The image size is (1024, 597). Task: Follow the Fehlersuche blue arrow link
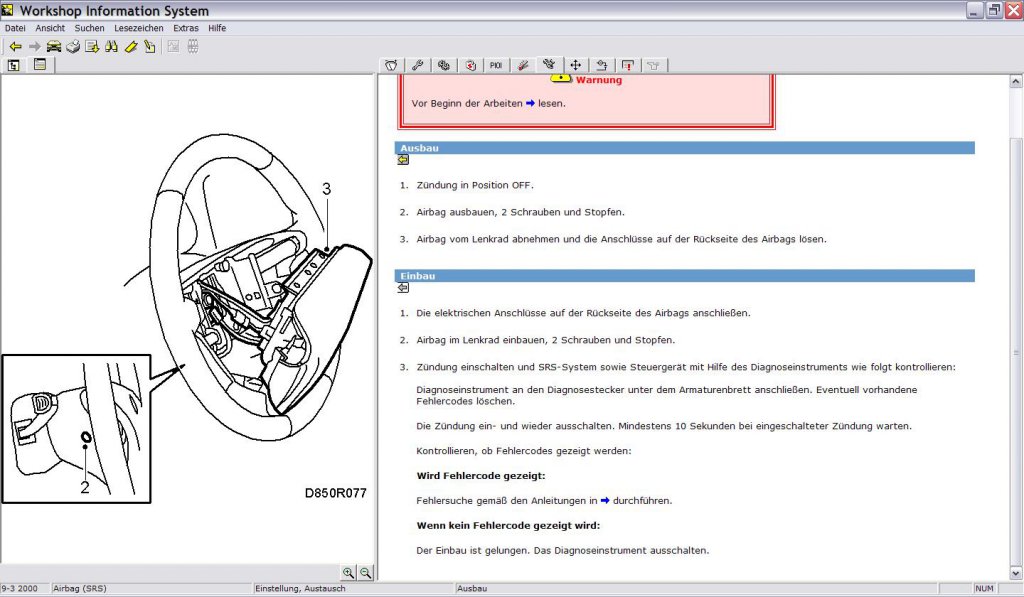tap(605, 500)
